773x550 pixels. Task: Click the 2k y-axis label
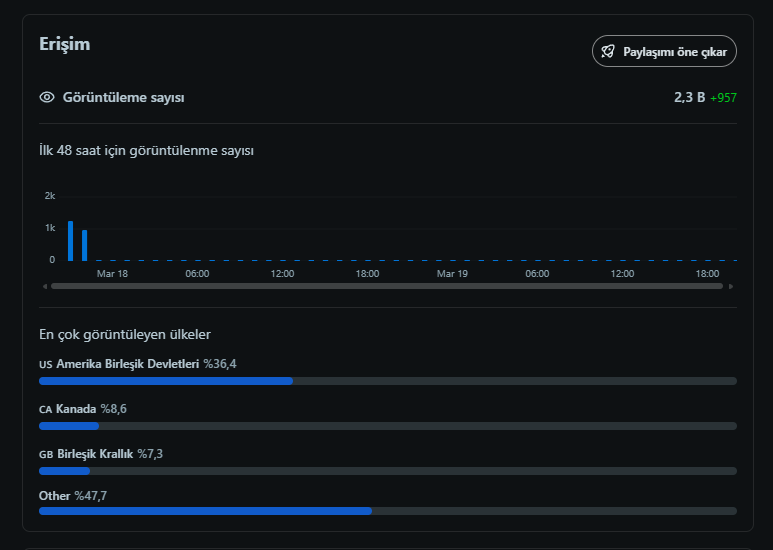50,196
